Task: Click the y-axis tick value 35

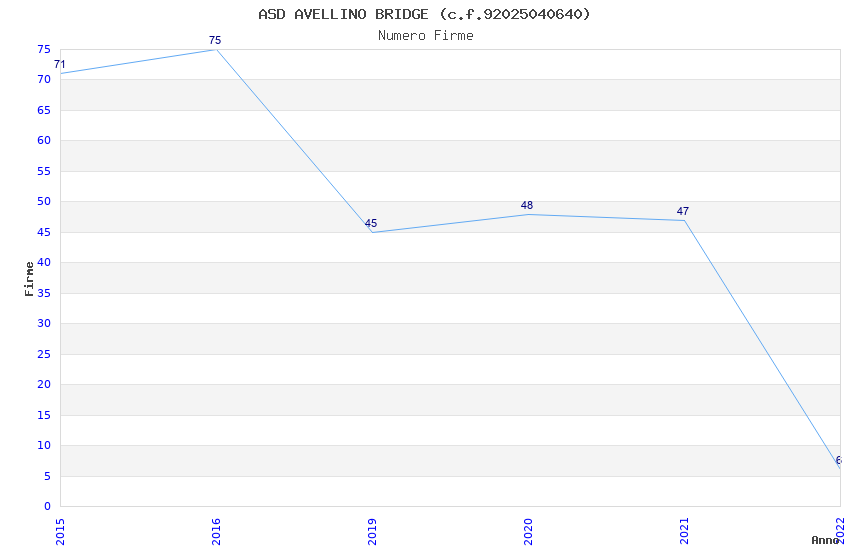Action: pyautogui.click(x=44, y=293)
